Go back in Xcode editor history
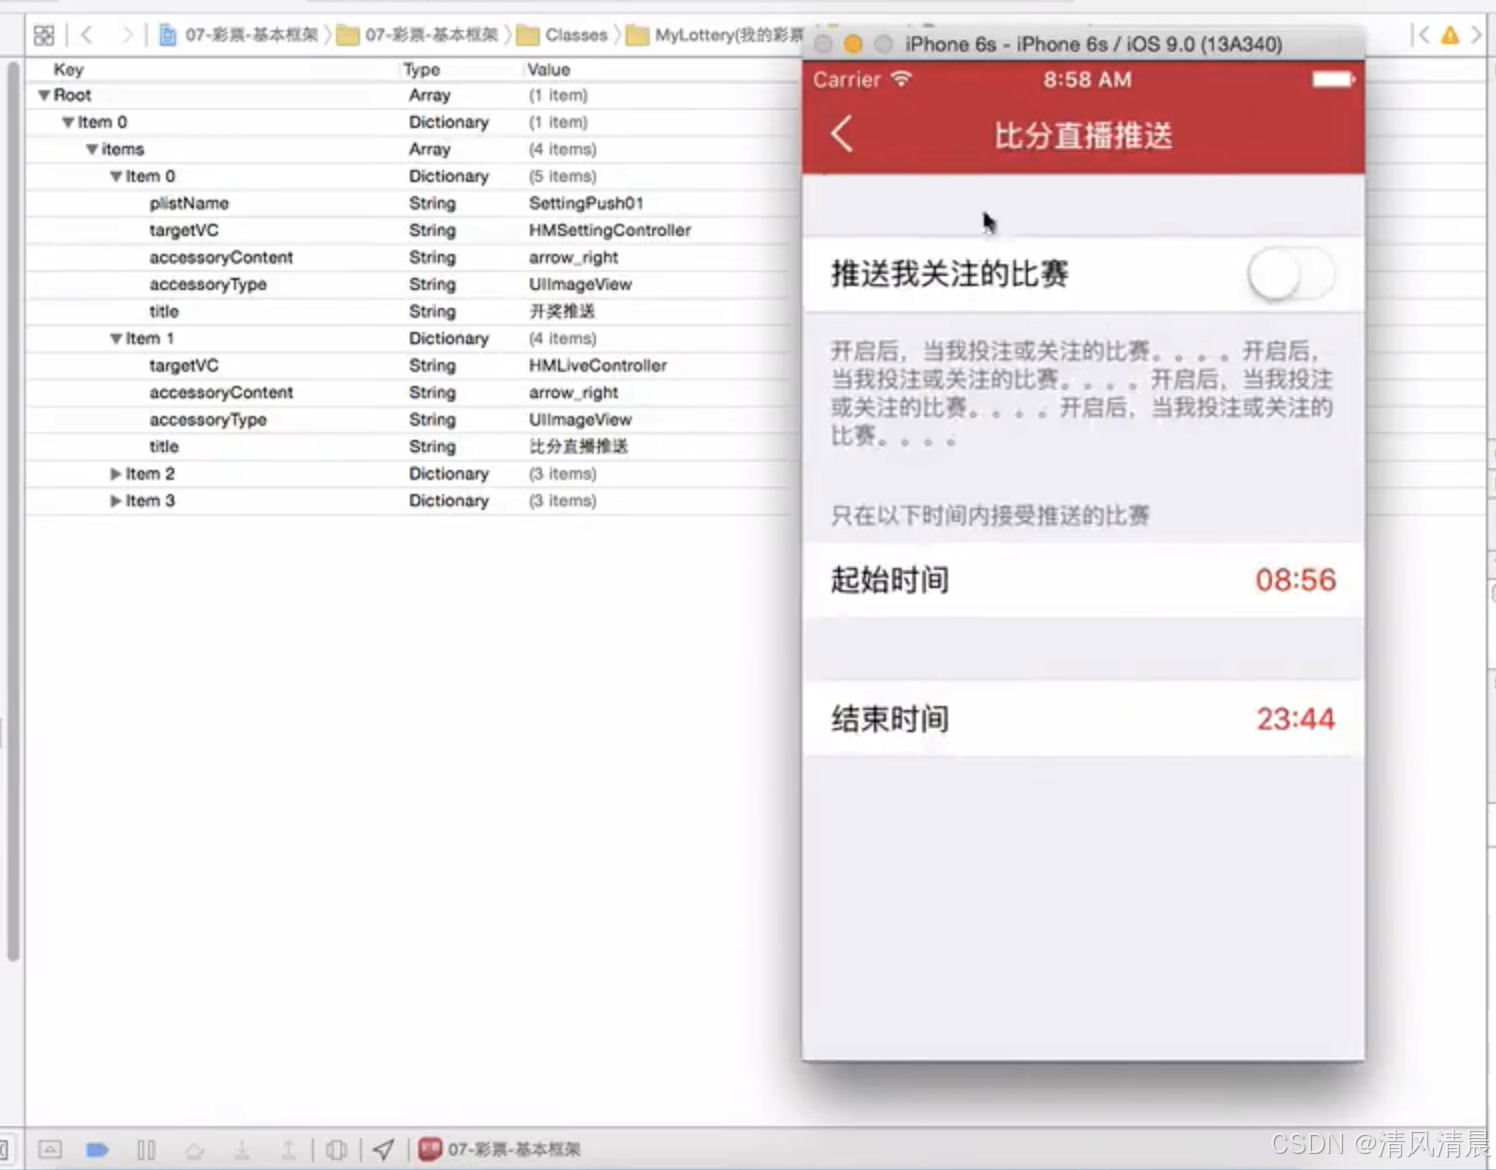 (x=87, y=35)
